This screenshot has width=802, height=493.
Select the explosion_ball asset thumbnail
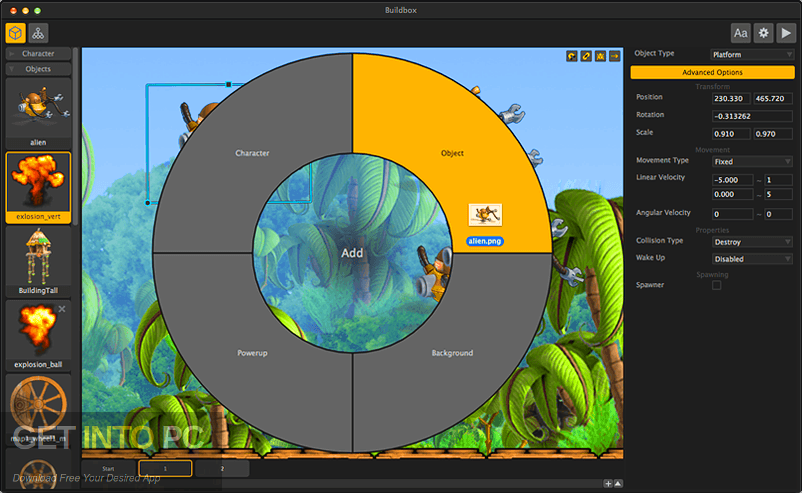(38, 335)
